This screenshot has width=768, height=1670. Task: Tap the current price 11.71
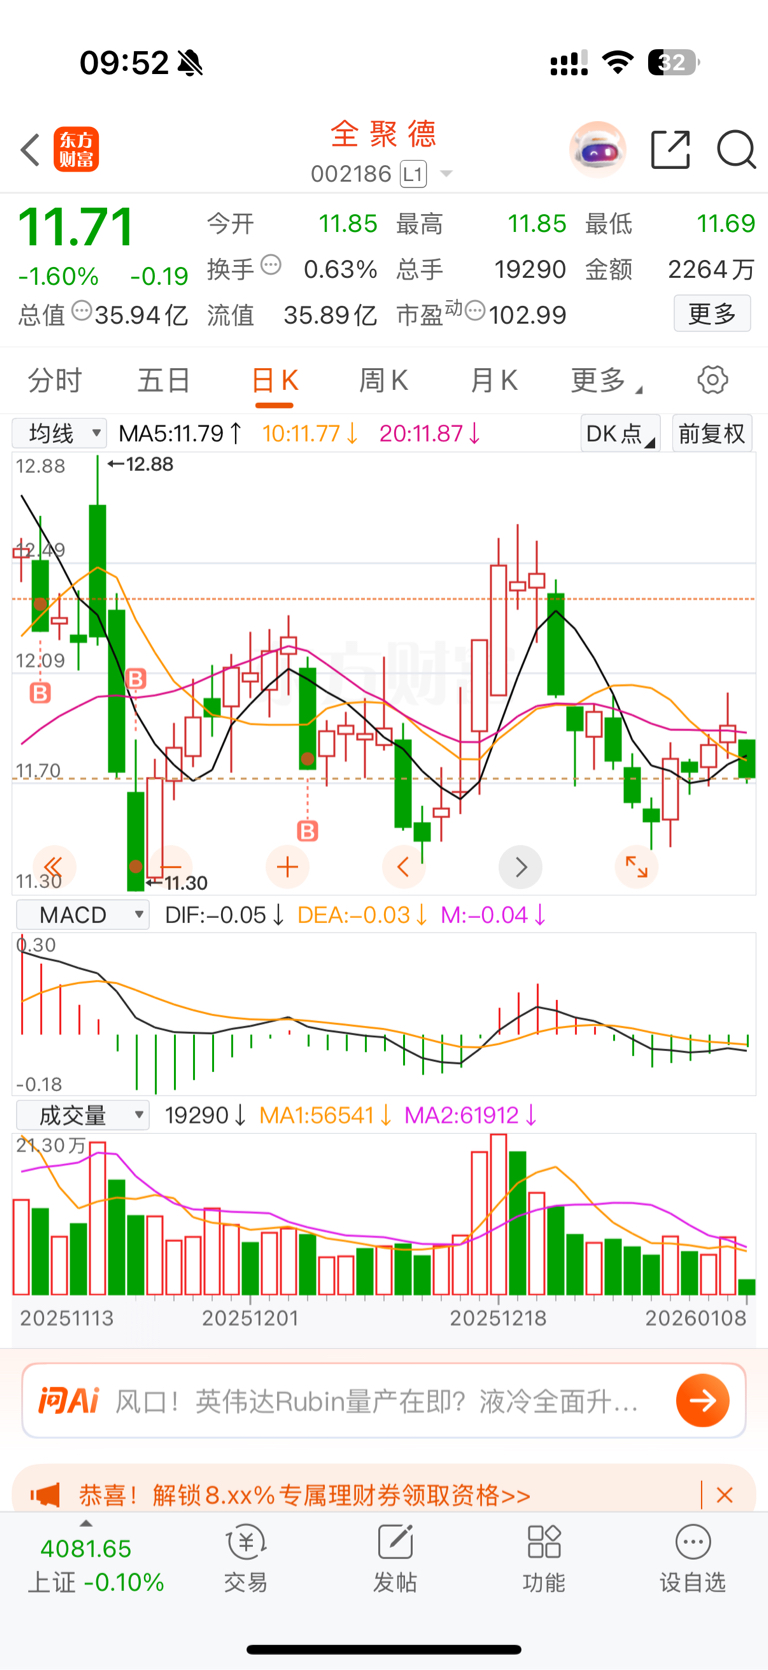point(76,227)
